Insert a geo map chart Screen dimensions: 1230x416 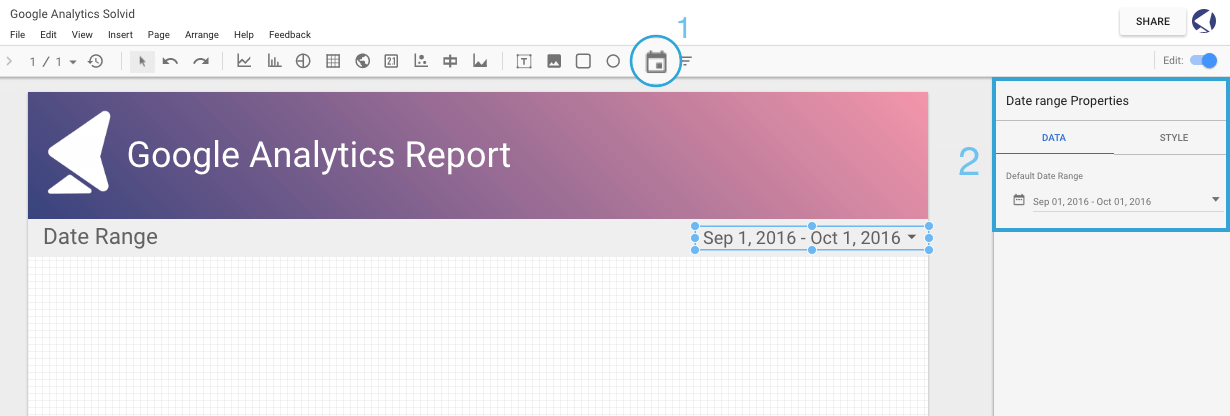(x=362, y=61)
